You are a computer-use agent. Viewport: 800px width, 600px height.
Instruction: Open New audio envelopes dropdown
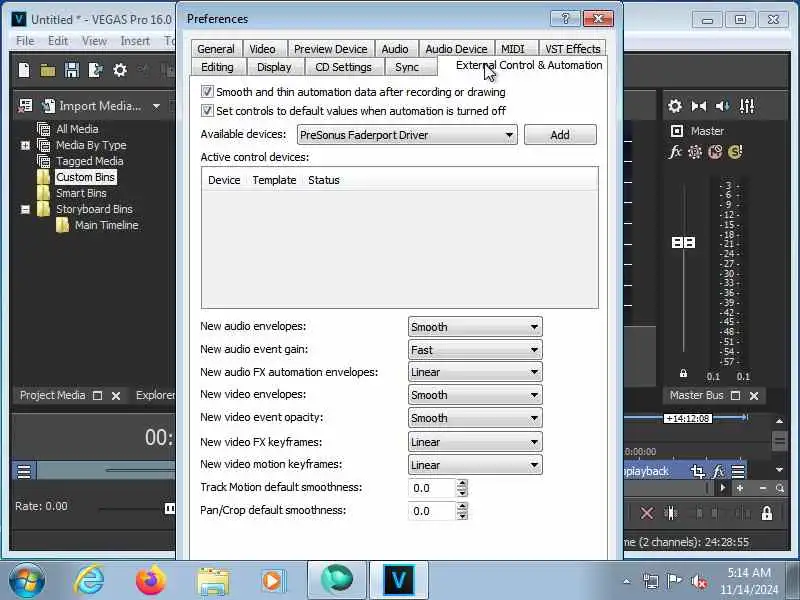[x=475, y=327]
